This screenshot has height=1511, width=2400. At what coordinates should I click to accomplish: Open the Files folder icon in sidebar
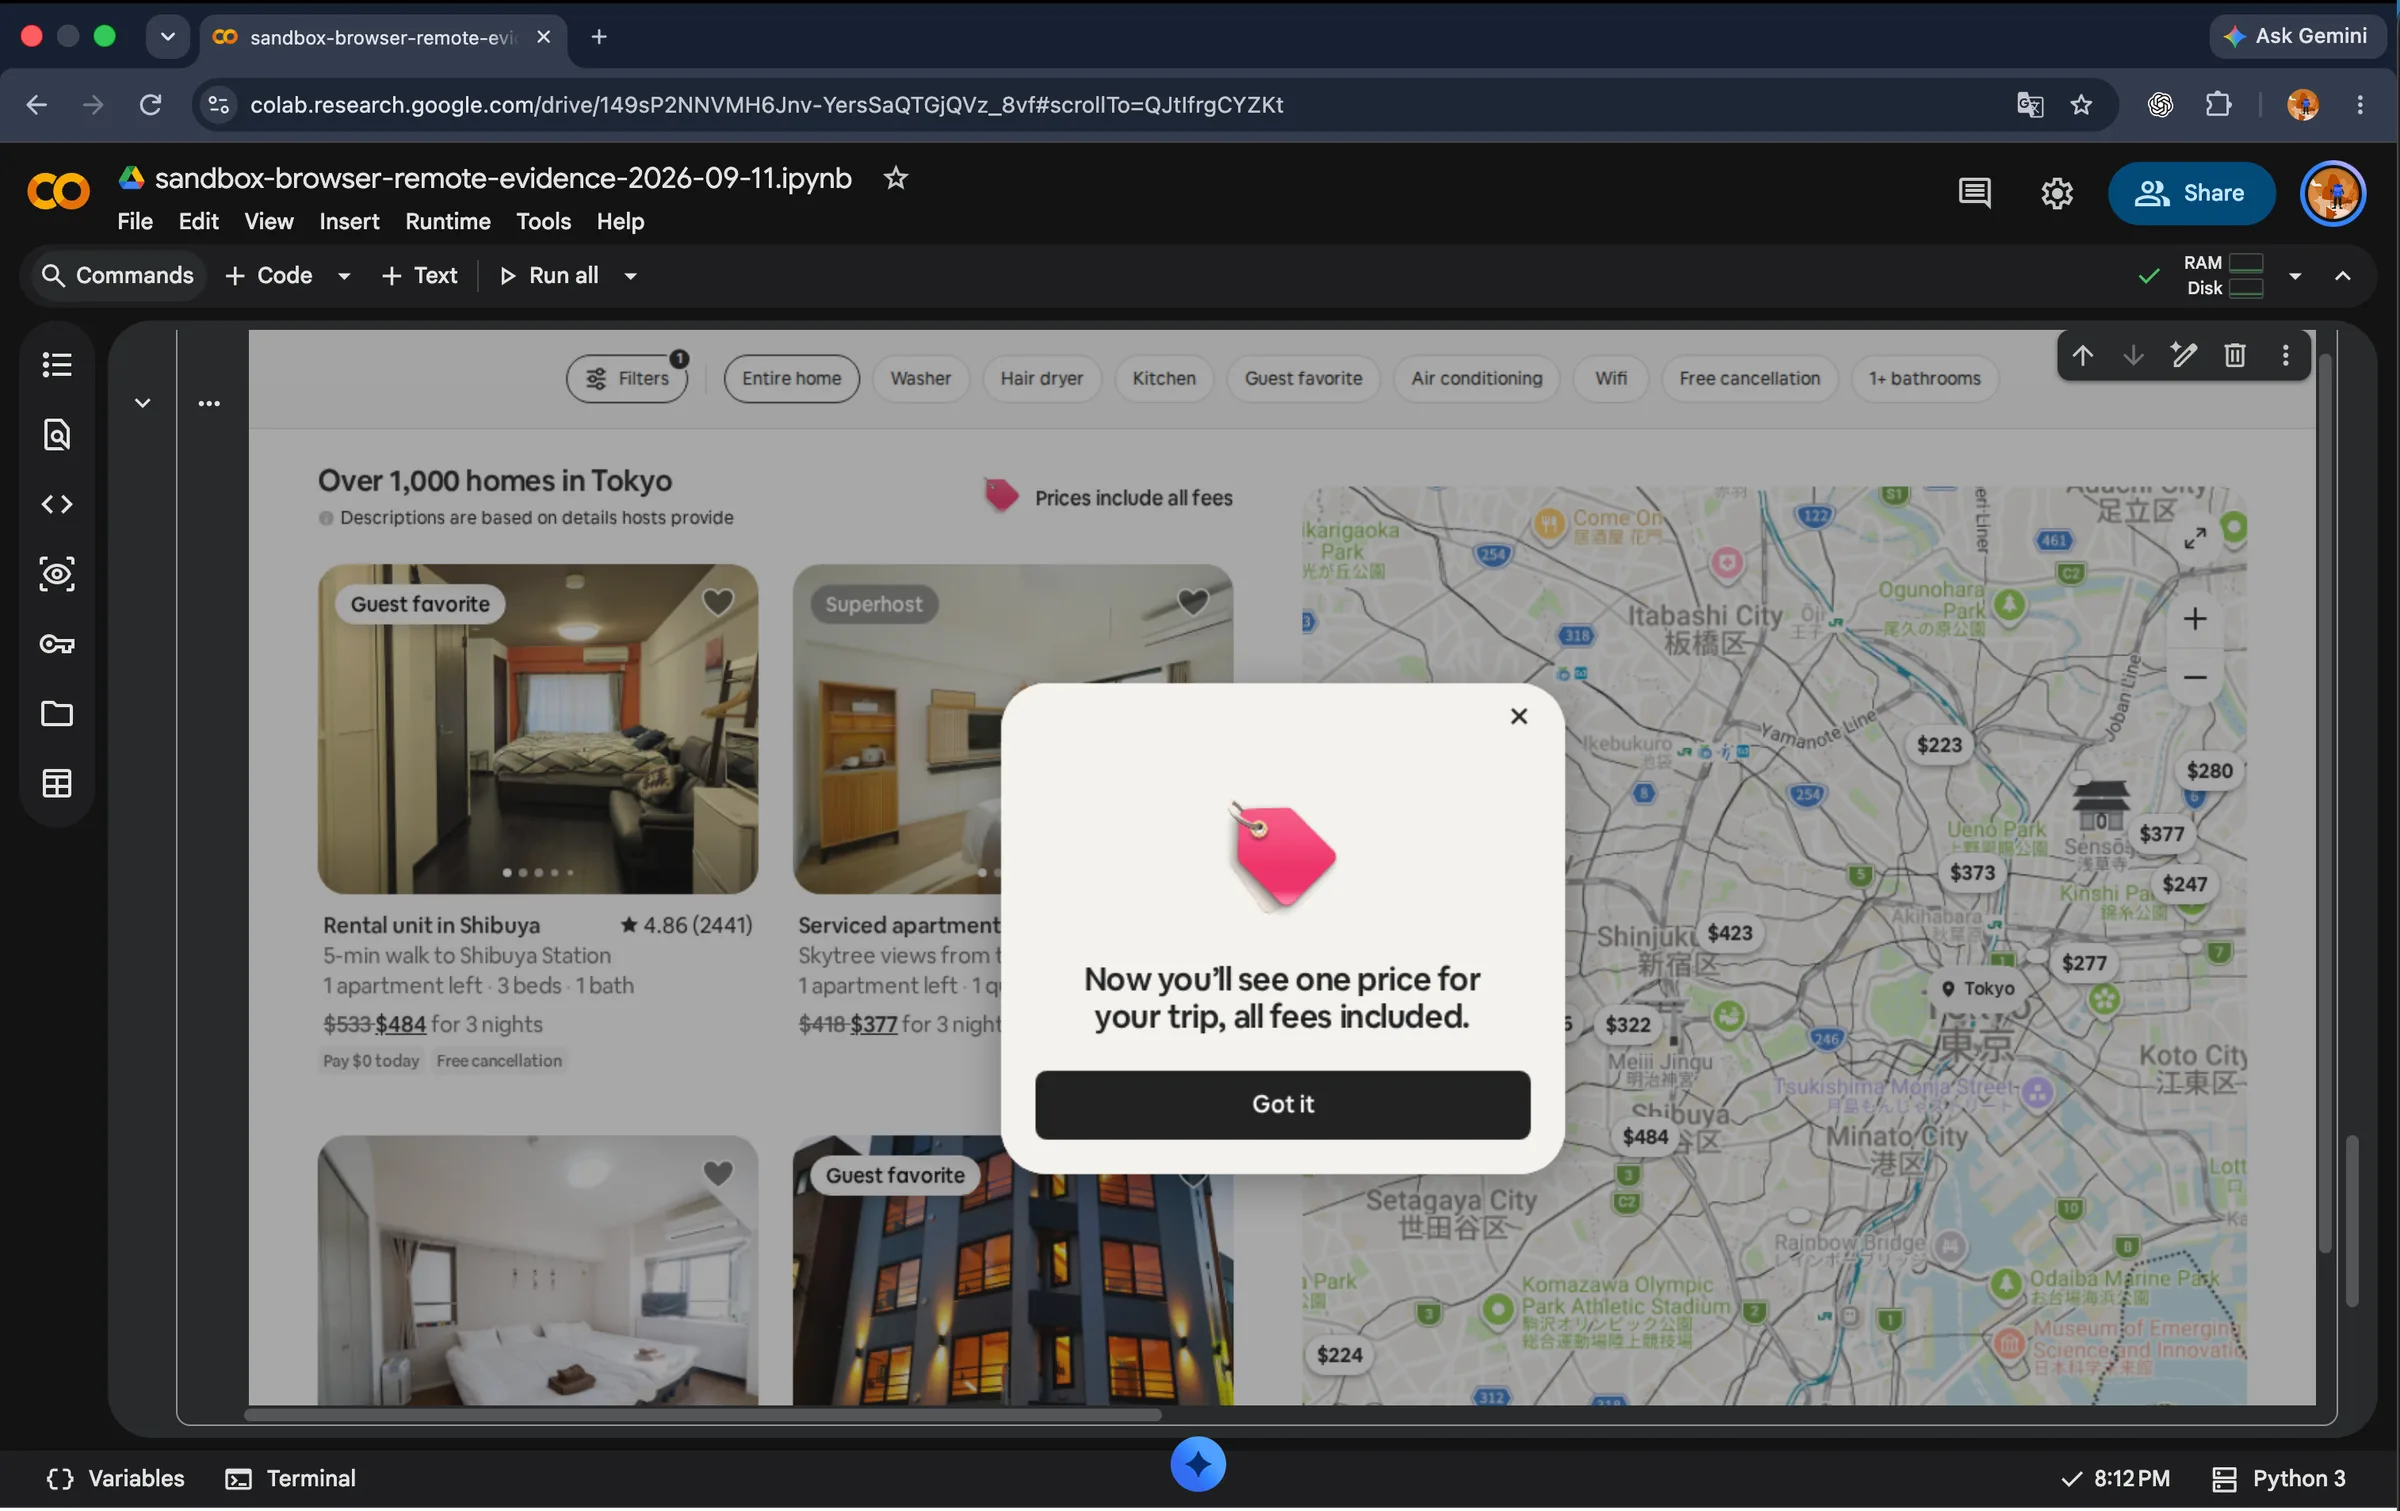(x=57, y=714)
